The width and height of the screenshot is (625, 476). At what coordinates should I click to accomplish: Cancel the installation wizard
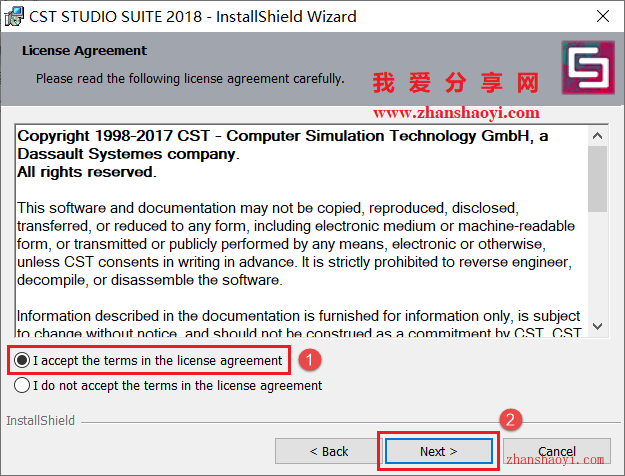[x=557, y=451]
